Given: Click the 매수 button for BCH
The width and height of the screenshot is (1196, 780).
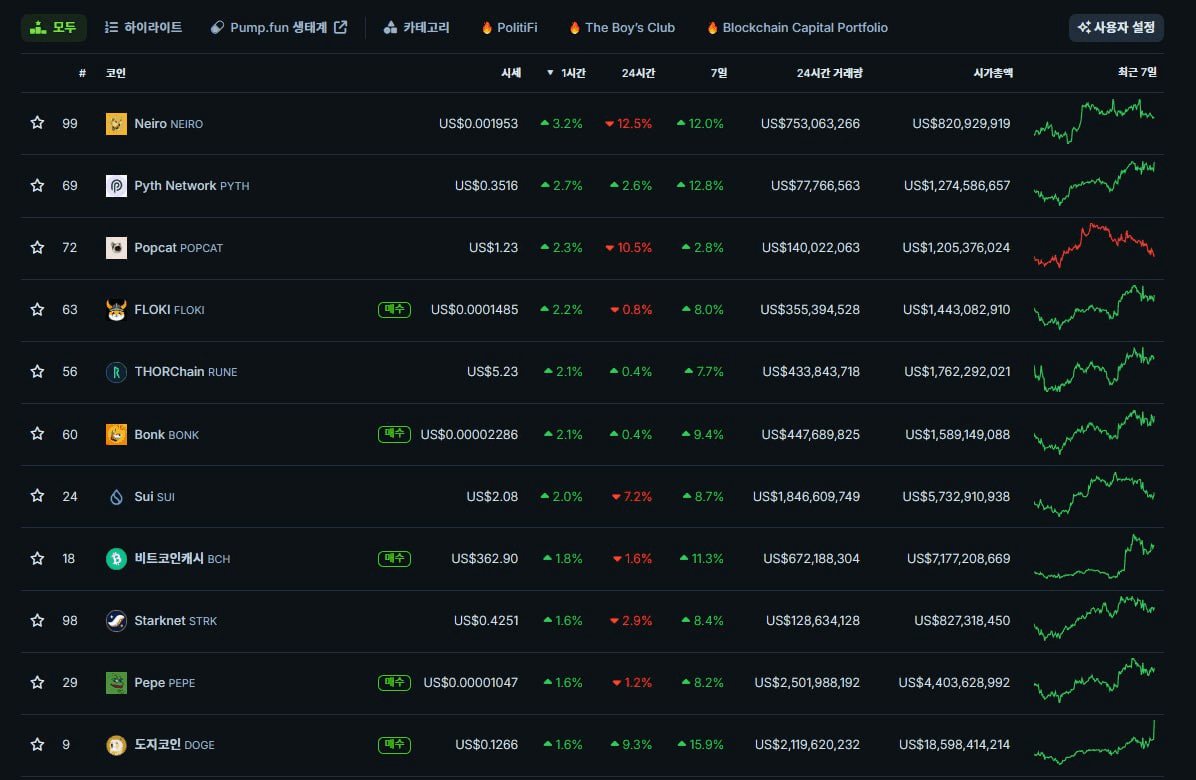Looking at the screenshot, I should click(x=394, y=558).
